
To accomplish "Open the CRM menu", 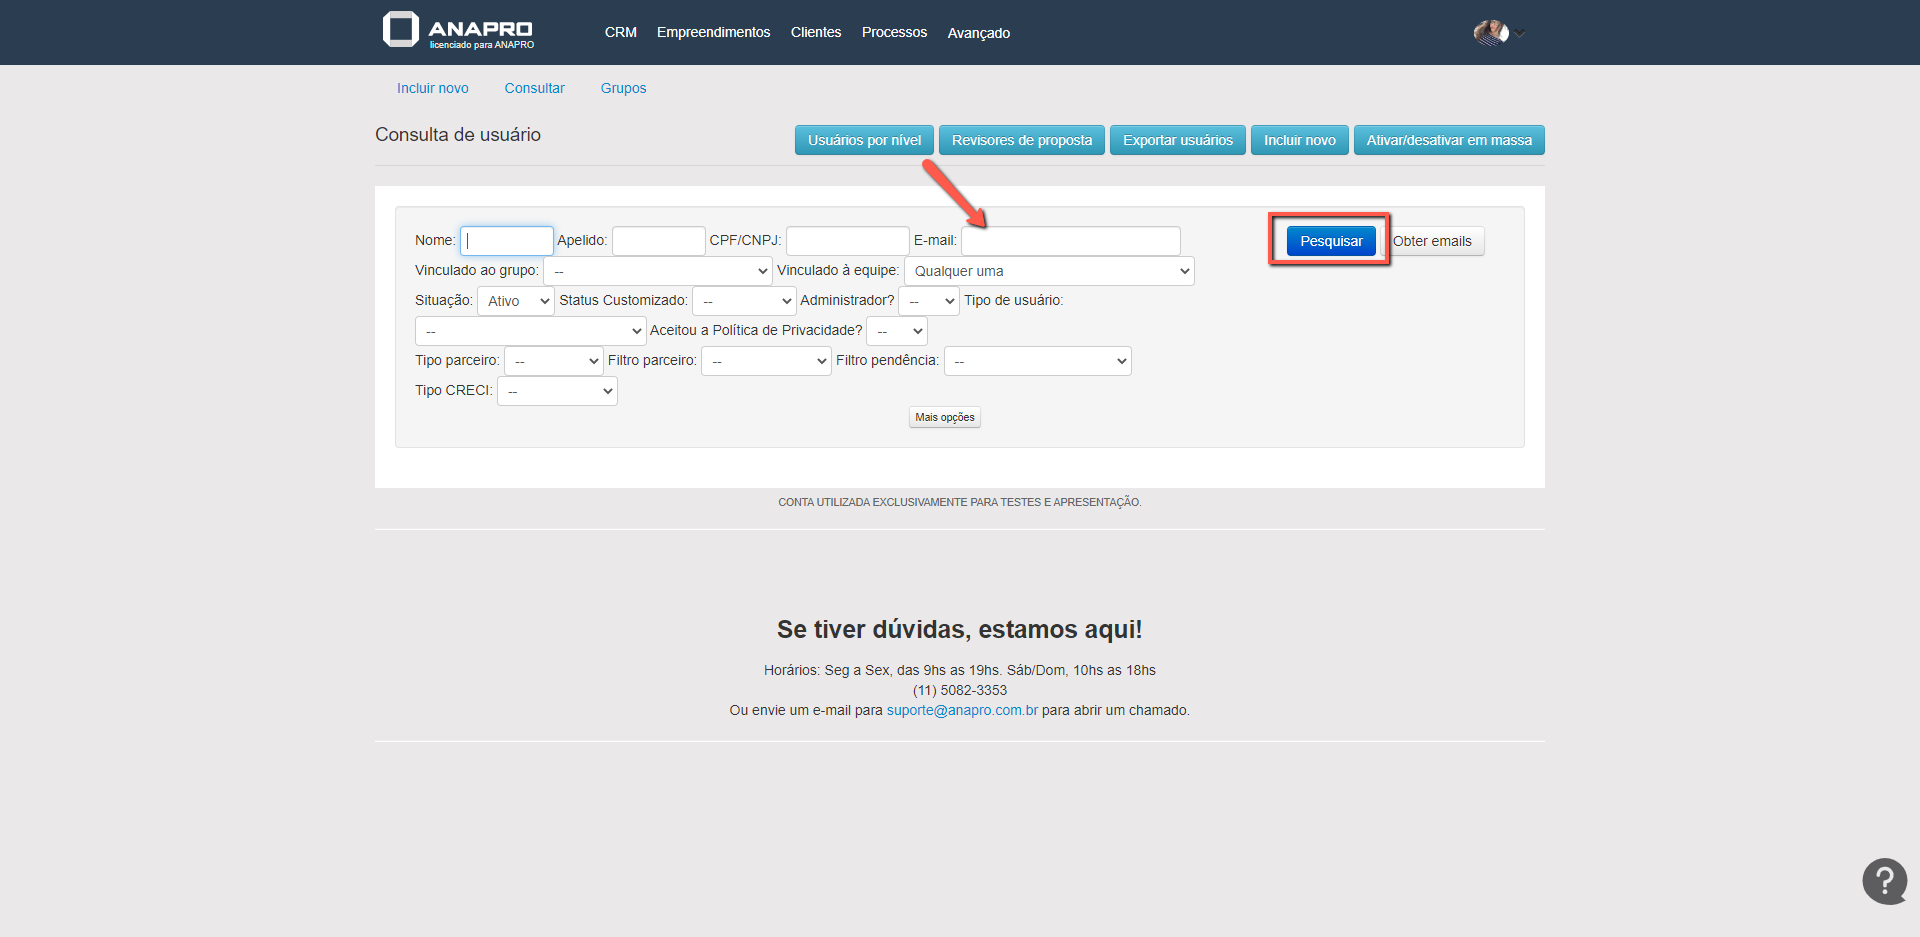I will coord(620,33).
